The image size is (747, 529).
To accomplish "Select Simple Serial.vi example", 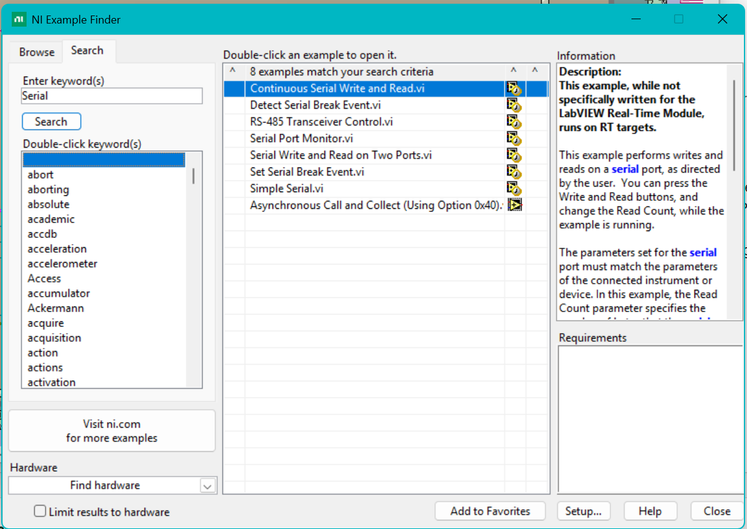I will [x=286, y=189].
